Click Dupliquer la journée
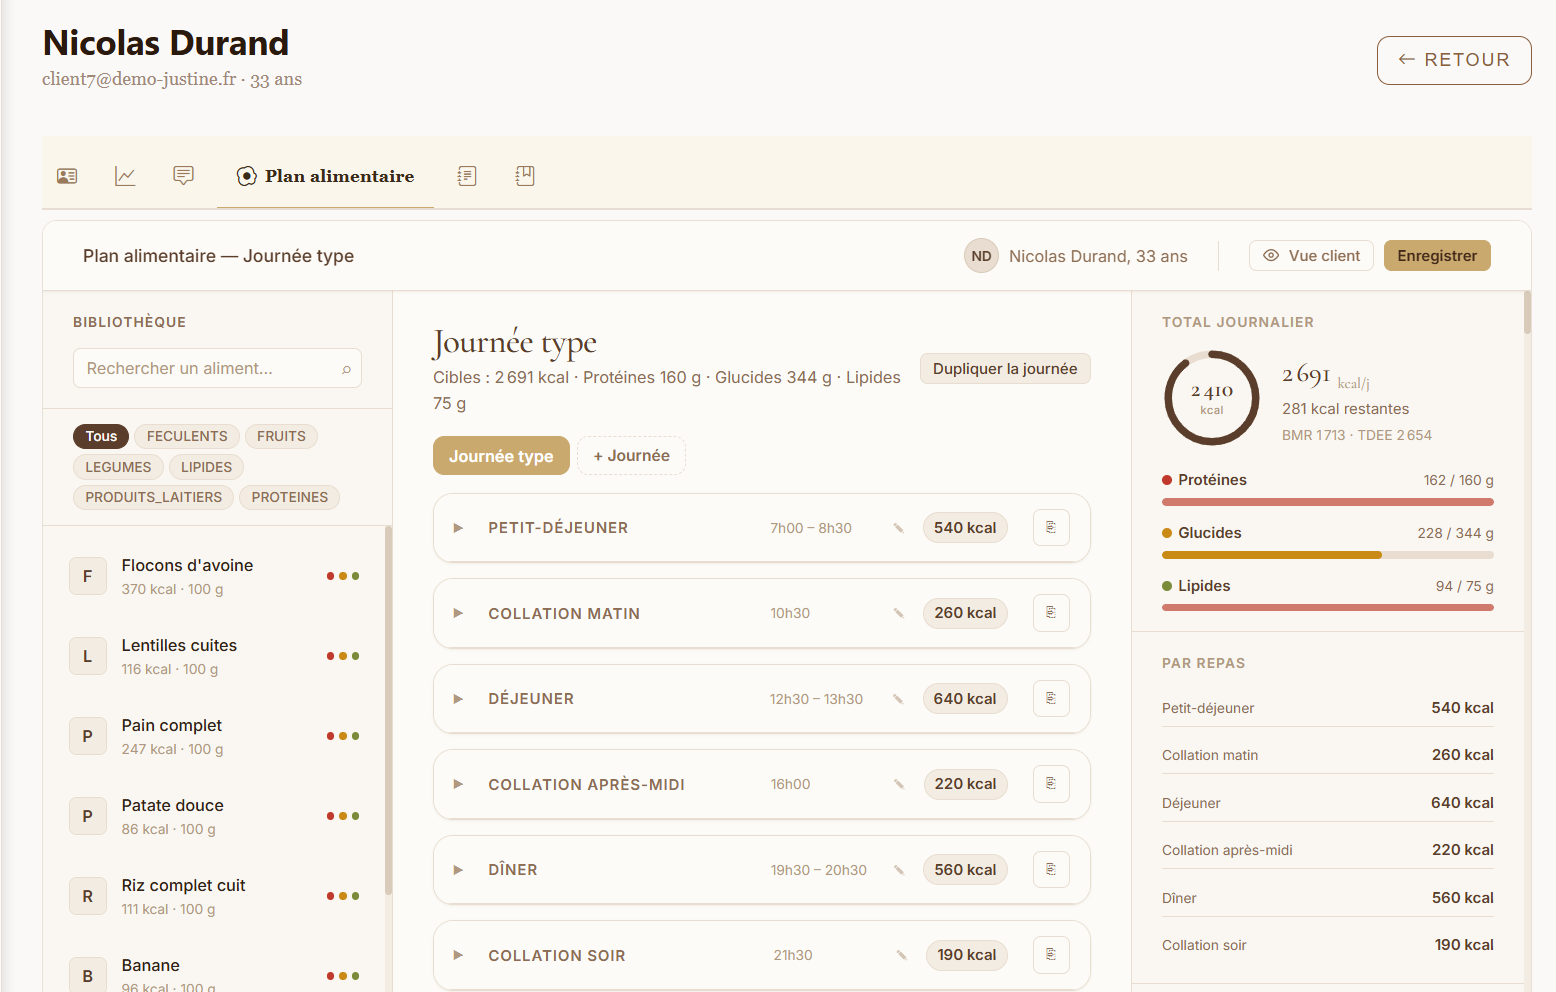1556x992 pixels. point(1005,369)
